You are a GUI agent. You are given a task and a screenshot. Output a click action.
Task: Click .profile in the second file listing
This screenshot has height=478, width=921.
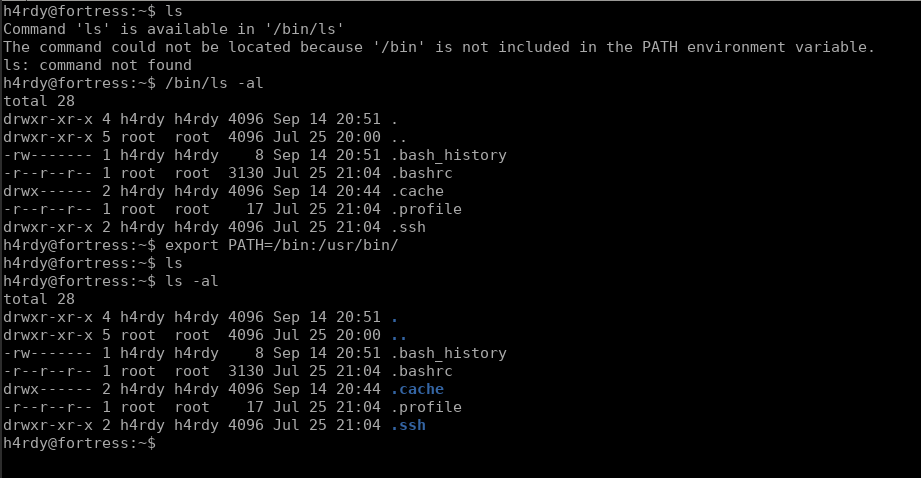[x=426, y=407]
